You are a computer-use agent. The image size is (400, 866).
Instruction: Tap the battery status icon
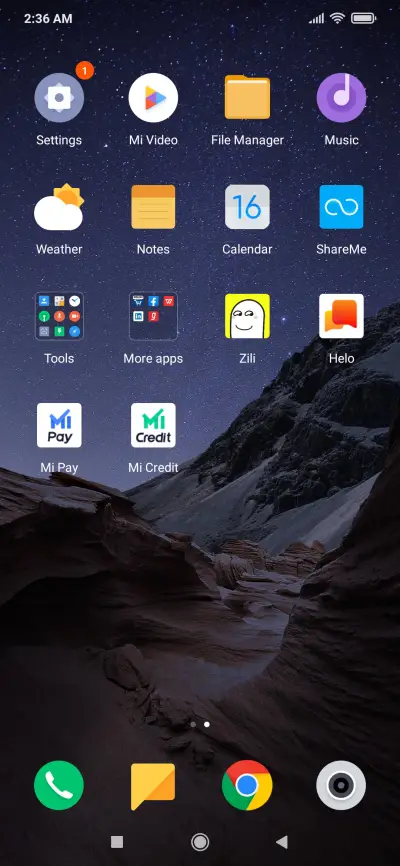click(364, 18)
